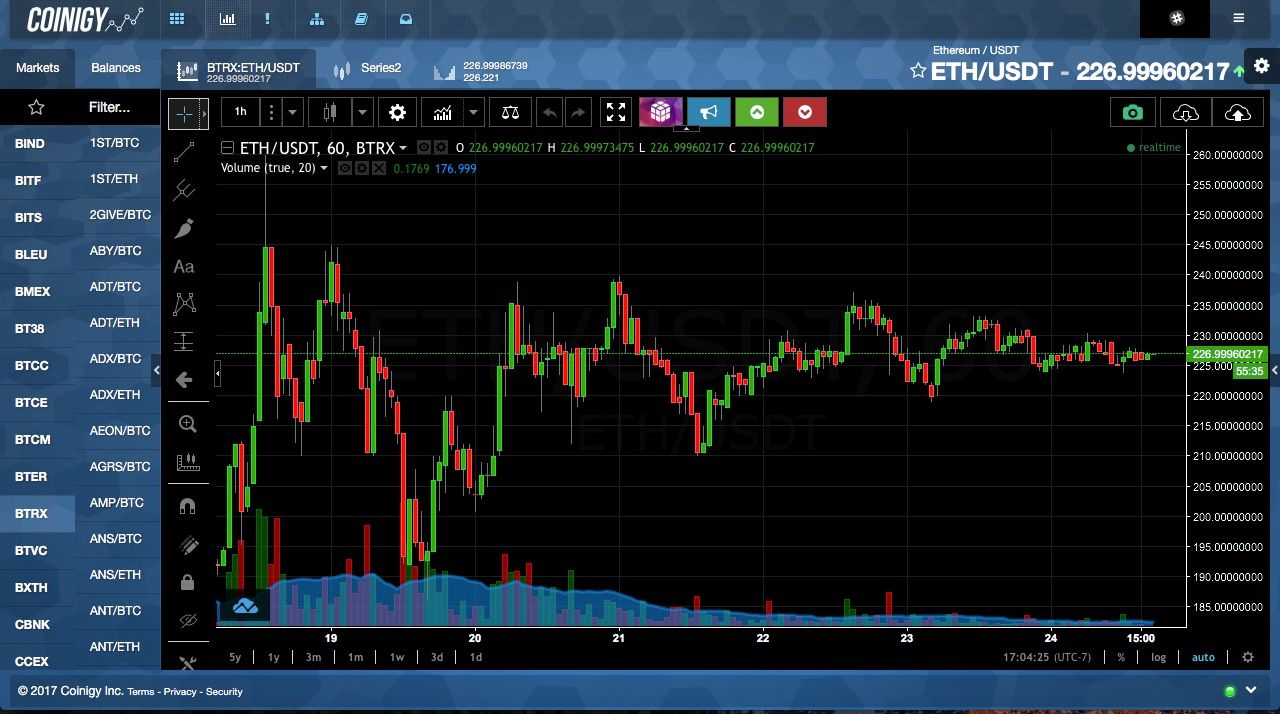
Task: Click the Filter... market search field
Action: [109, 107]
